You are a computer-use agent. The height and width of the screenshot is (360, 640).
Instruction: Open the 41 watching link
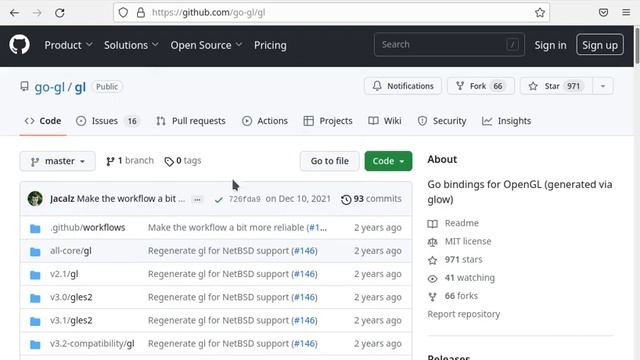461,278
